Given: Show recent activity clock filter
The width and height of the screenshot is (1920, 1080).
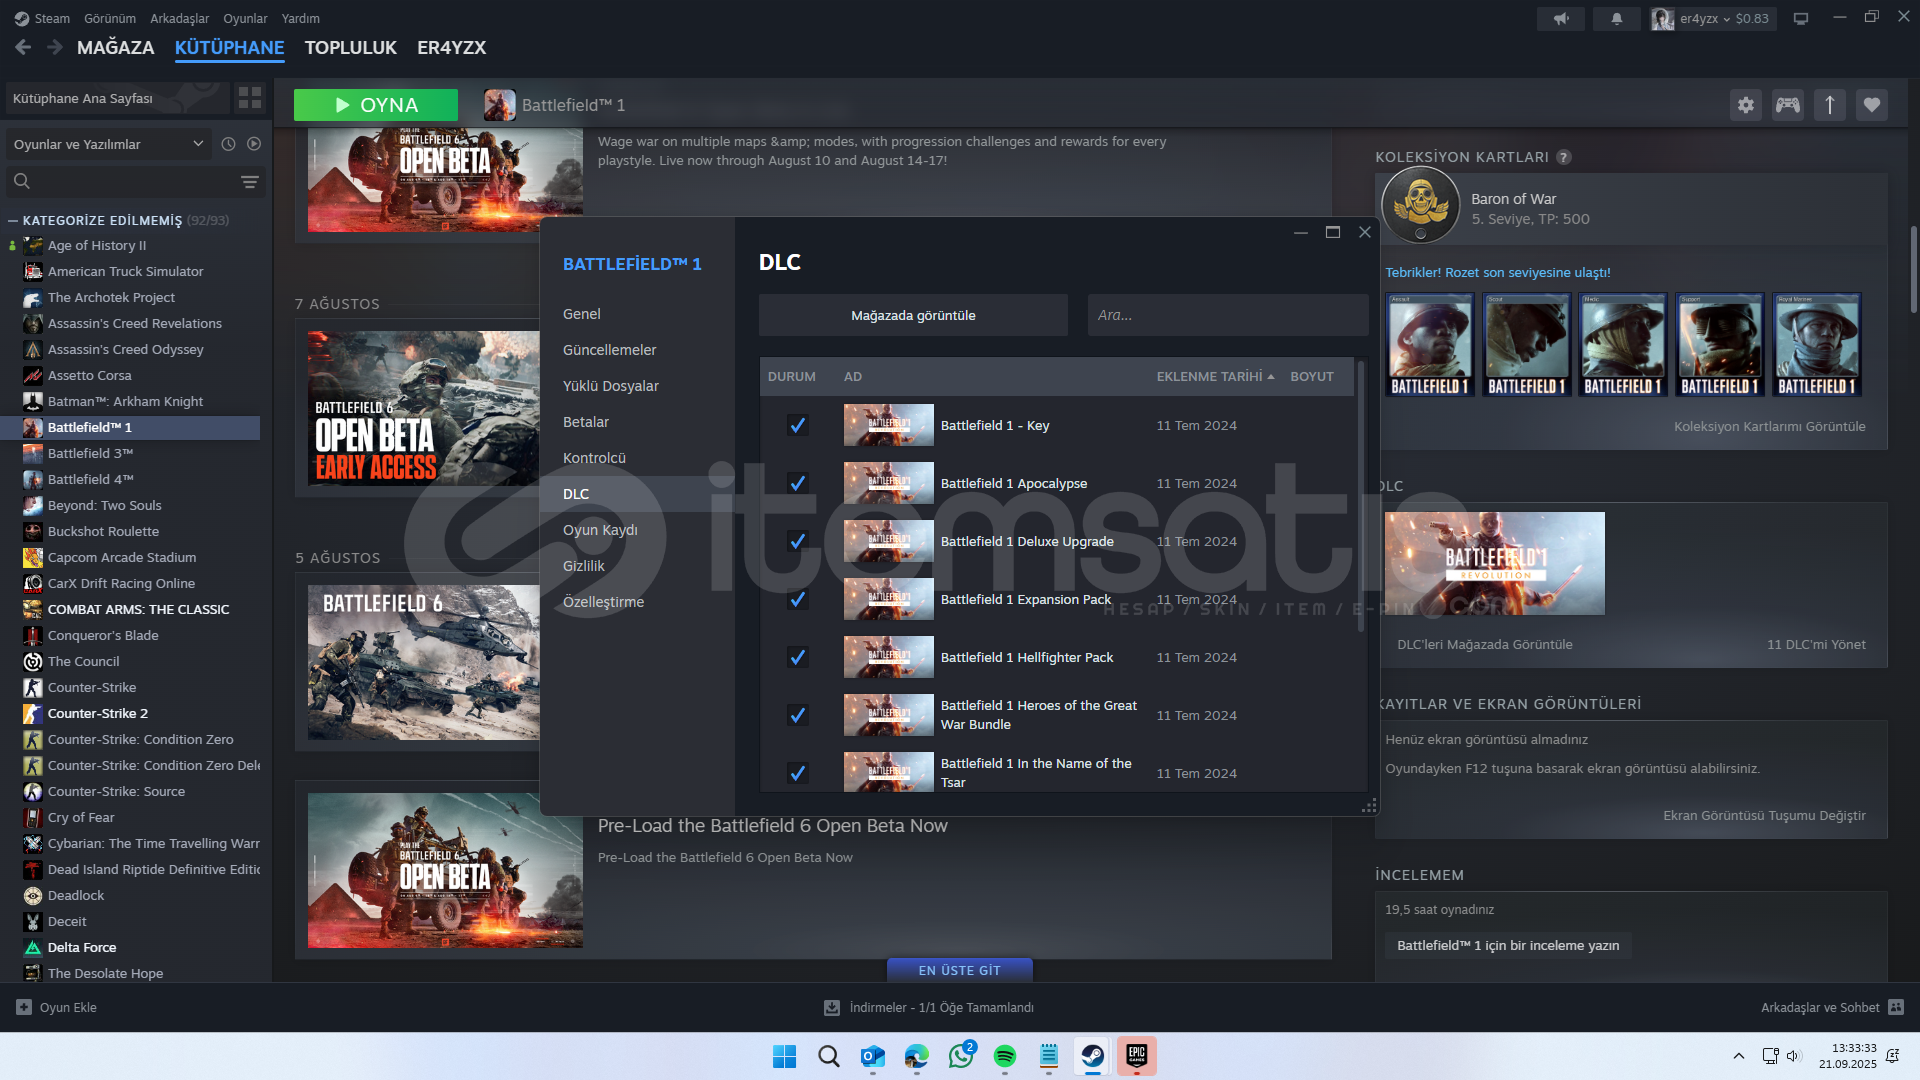Looking at the screenshot, I should (x=228, y=144).
